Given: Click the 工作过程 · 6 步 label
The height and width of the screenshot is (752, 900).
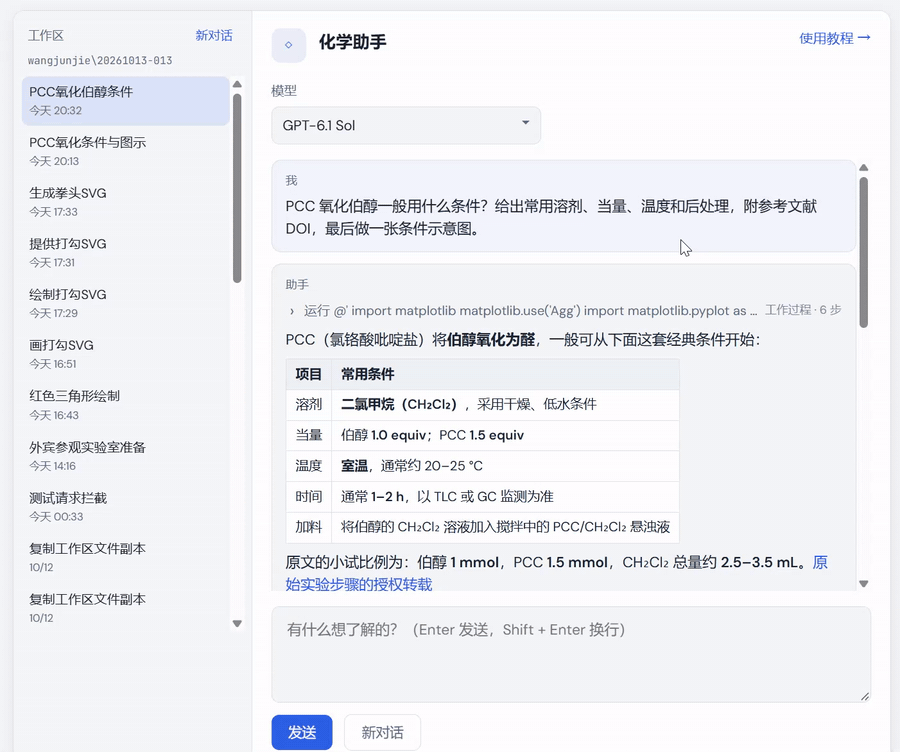Looking at the screenshot, I should 803,310.
